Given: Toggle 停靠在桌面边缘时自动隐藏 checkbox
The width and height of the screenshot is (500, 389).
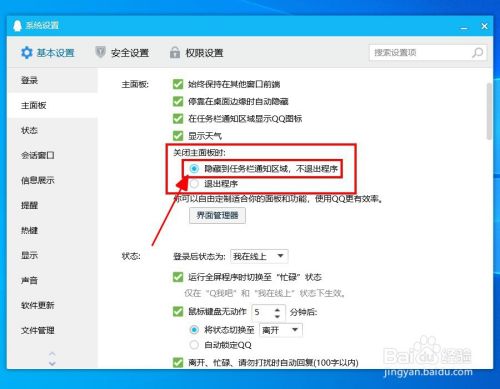Looking at the screenshot, I should pyautogui.click(x=178, y=101).
